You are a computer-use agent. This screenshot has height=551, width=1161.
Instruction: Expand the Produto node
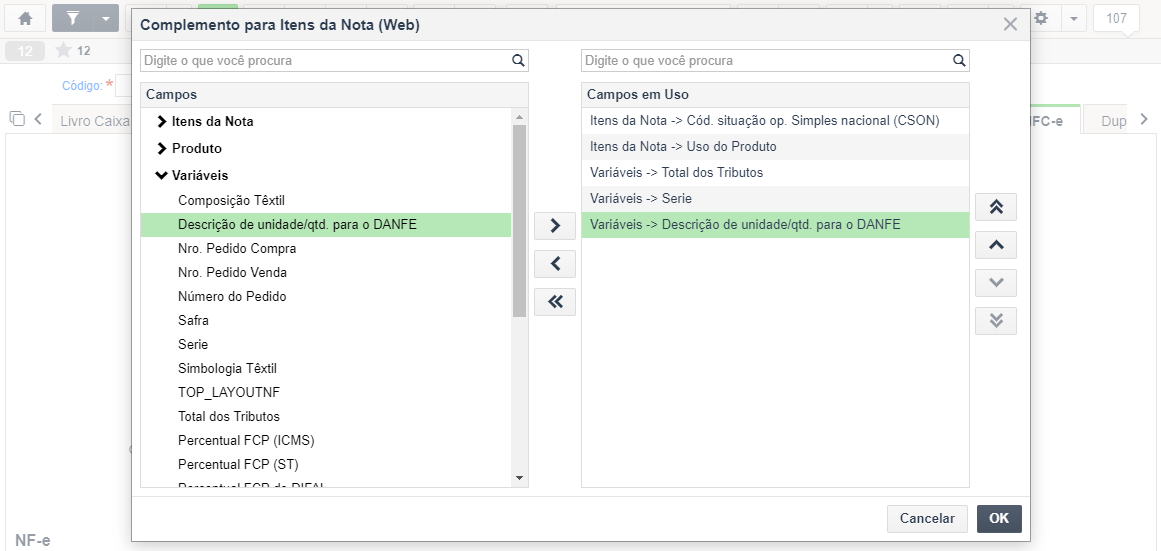point(162,149)
